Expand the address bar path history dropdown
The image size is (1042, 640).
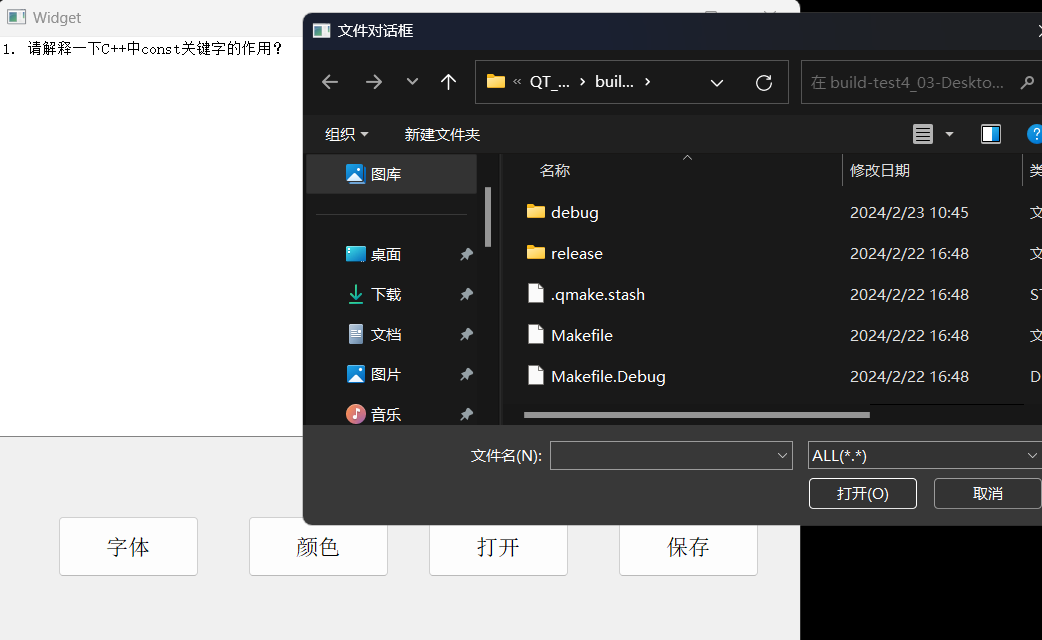coord(716,82)
